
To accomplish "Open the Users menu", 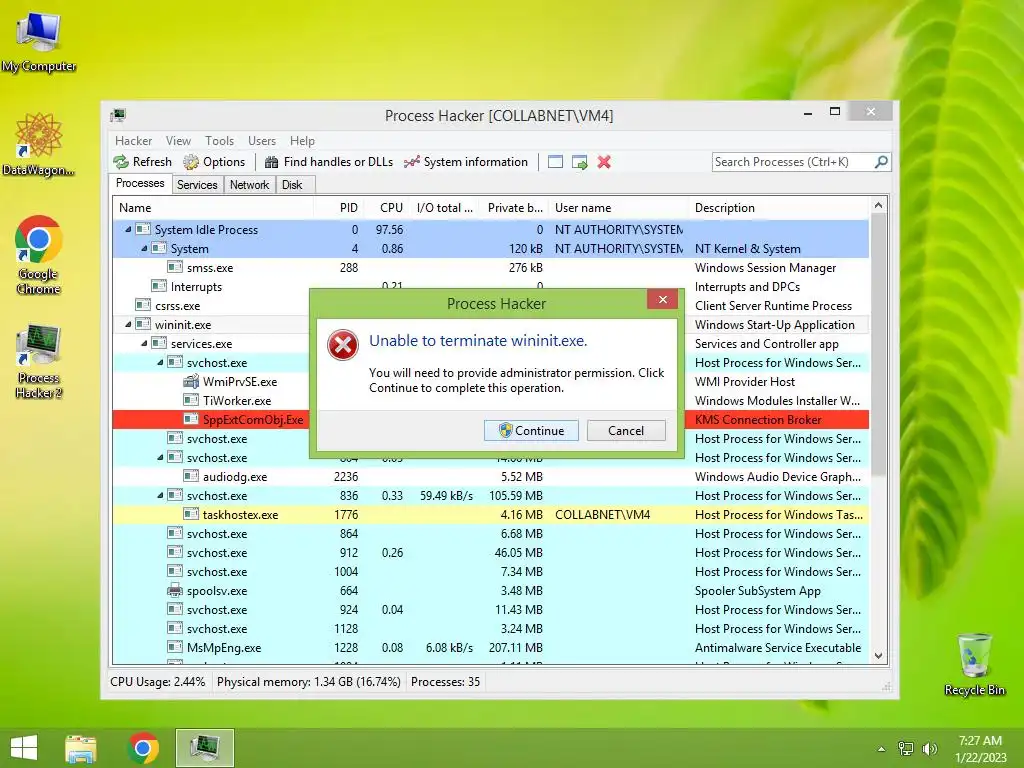I will [x=262, y=140].
